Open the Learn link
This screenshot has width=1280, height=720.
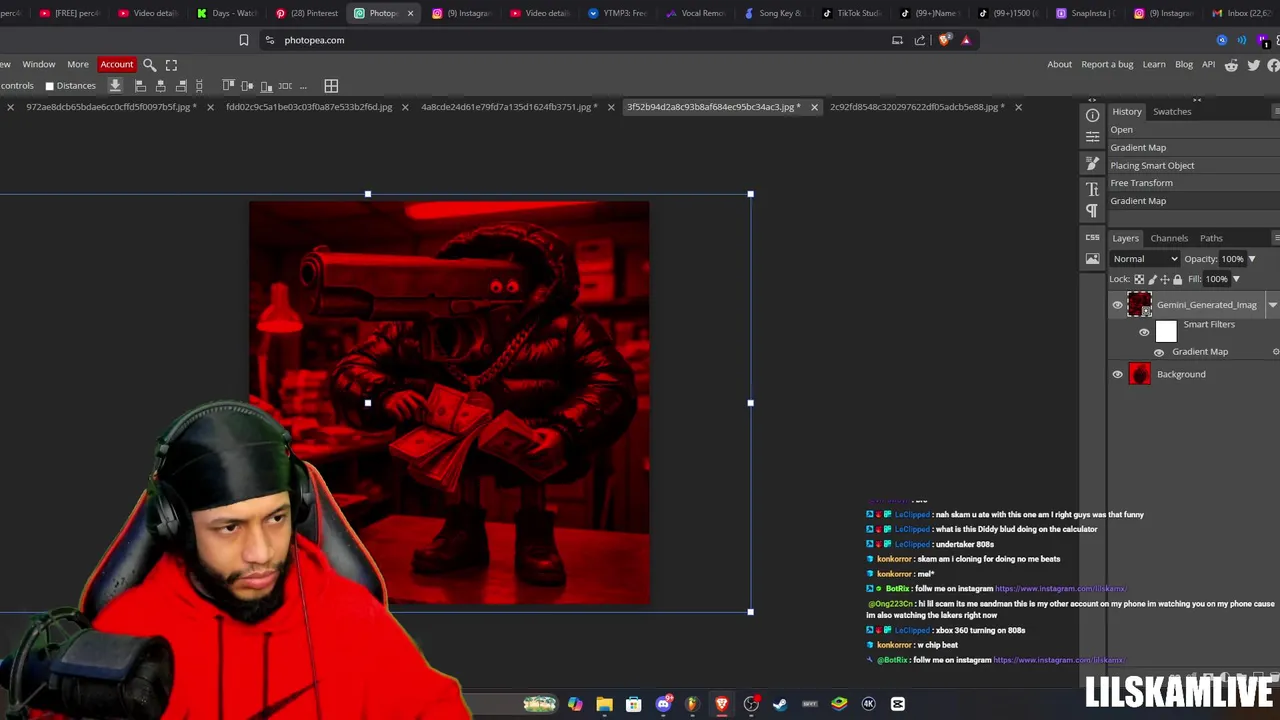(x=1154, y=65)
